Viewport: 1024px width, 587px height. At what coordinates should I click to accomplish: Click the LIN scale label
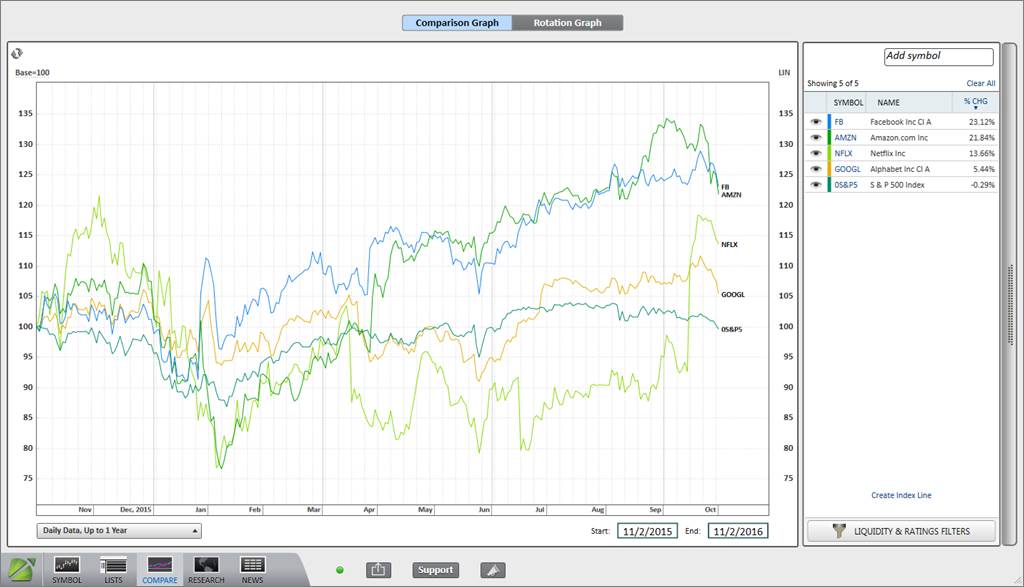[784, 72]
